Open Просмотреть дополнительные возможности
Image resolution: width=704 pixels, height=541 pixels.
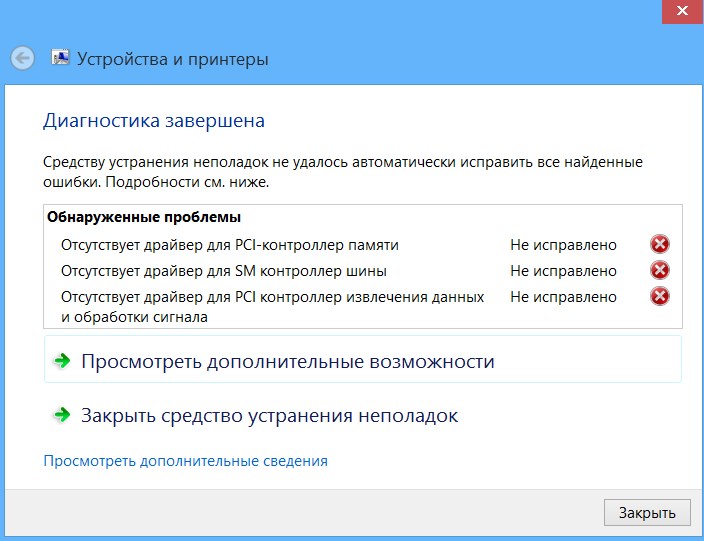363,359
